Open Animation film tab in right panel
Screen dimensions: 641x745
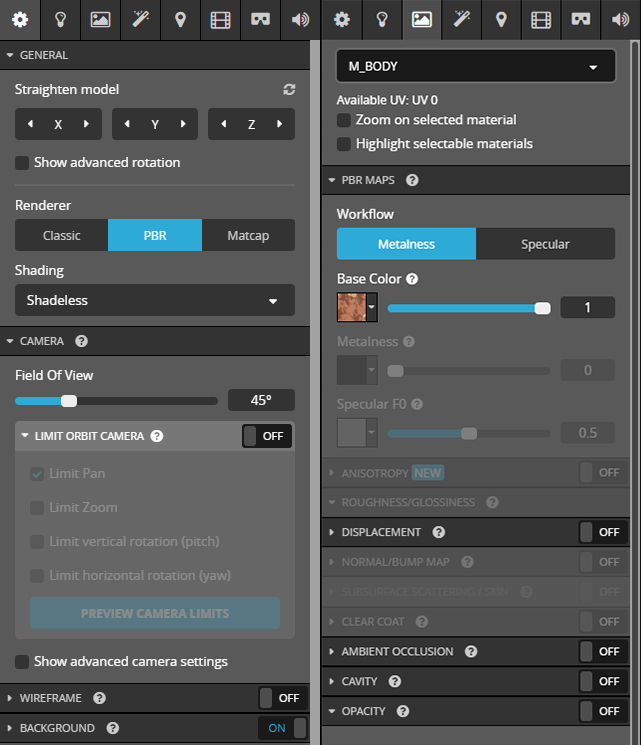[x=540, y=19]
